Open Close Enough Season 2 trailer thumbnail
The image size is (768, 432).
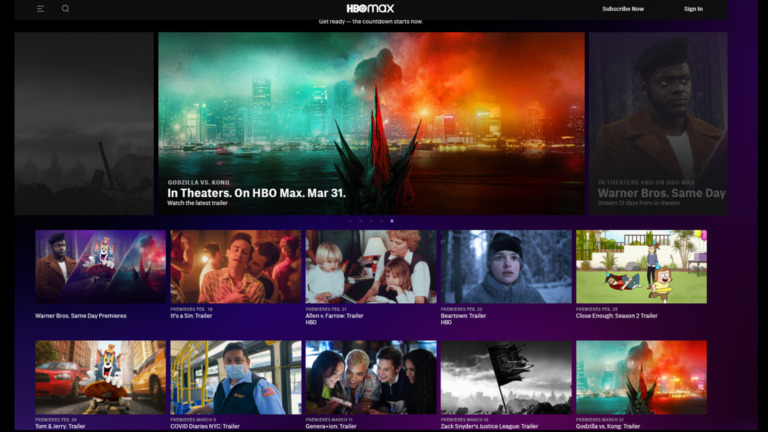tap(641, 266)
